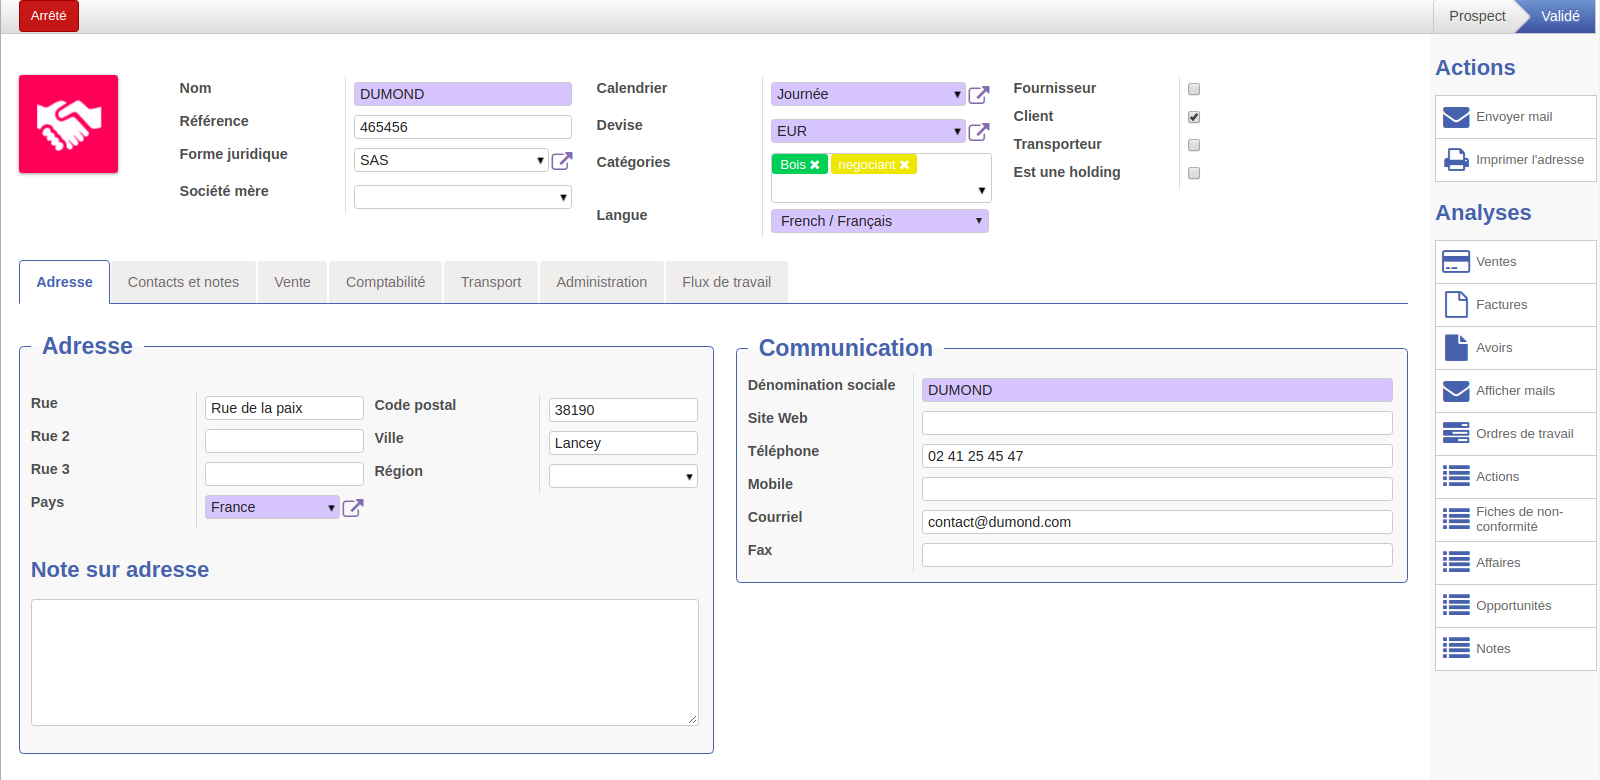Click the printer icon for Imprimer l'adresse
Image resolution: width=1600 pixels, height=780 pixels.
tap(1455, 160)
